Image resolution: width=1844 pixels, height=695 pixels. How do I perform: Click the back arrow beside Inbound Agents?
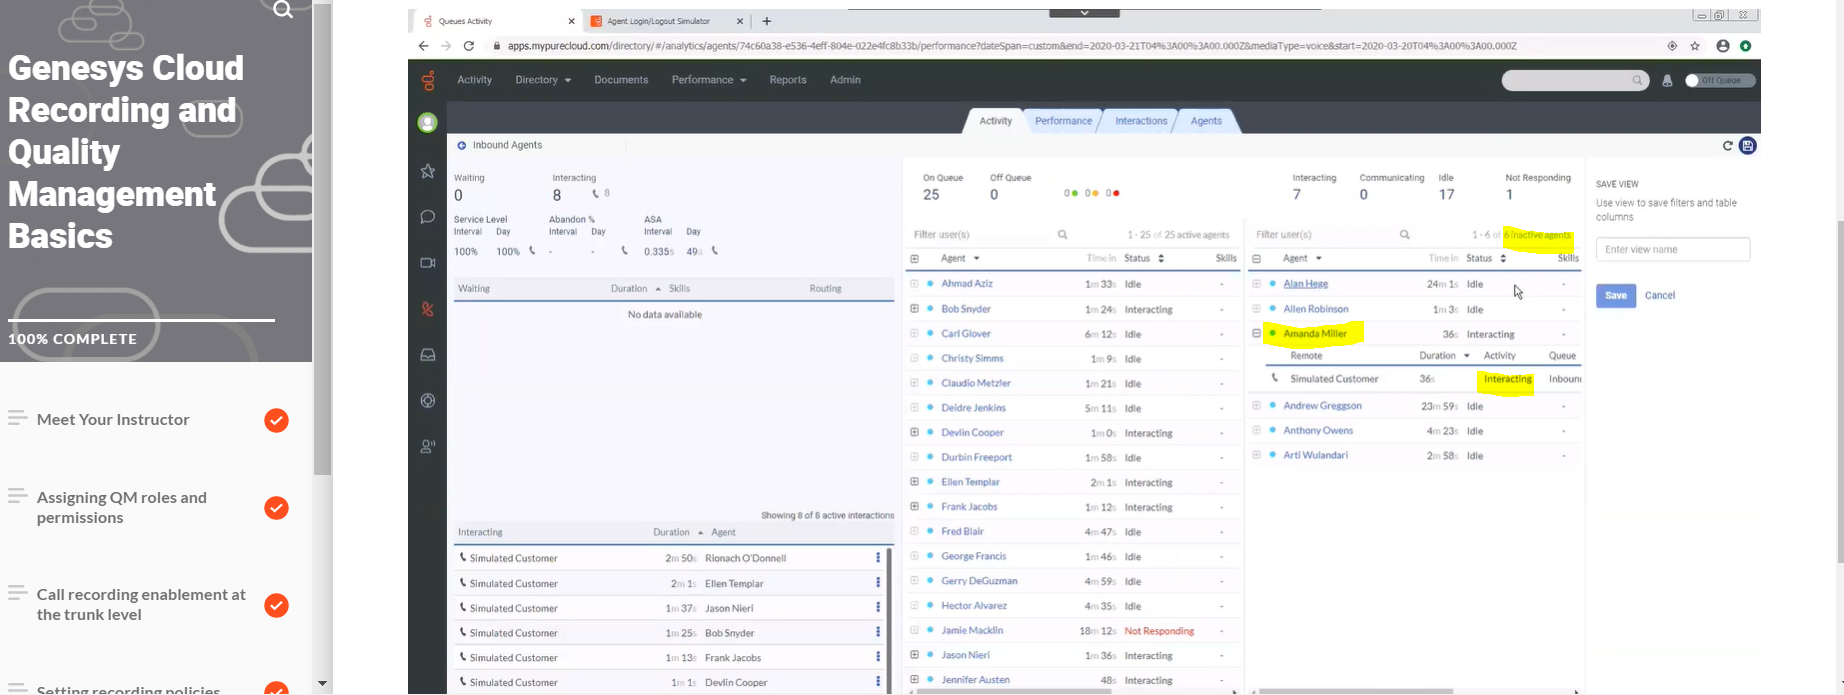pos(462,146)
